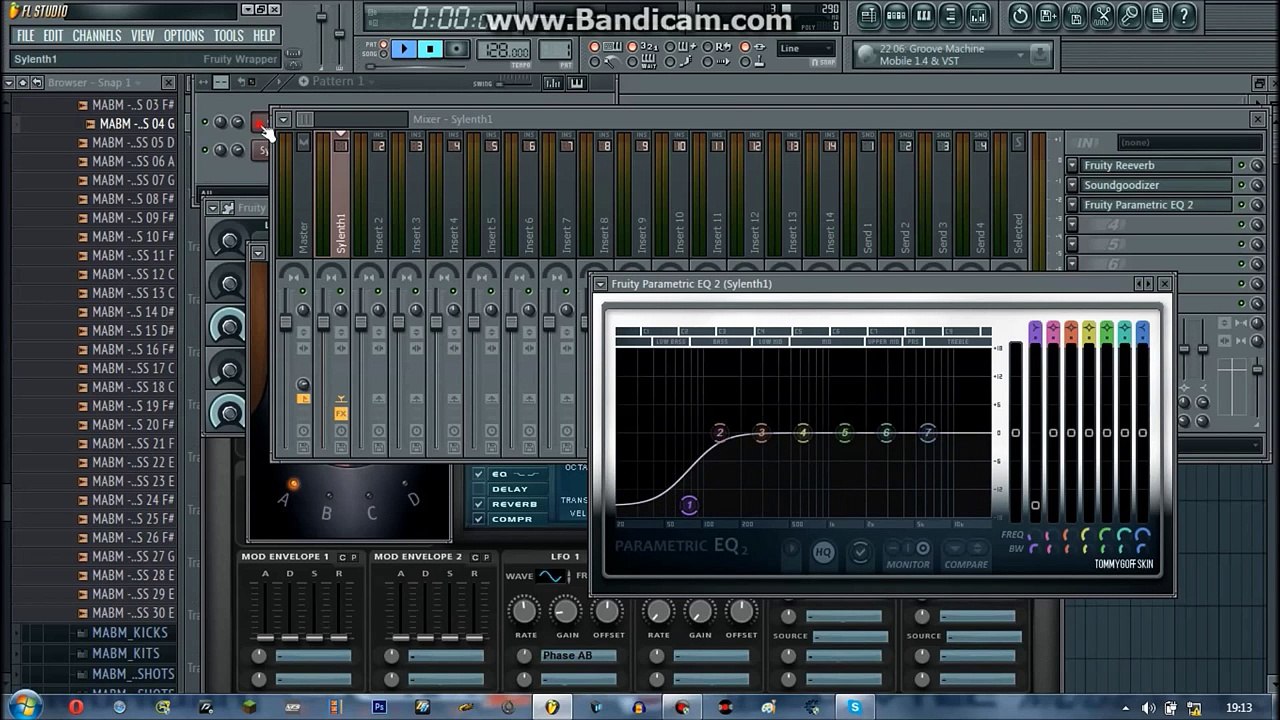Toggle Fruity Parametric EQ 2 enable LED
Viewport: 1280px width, 720px height.
1241,205
